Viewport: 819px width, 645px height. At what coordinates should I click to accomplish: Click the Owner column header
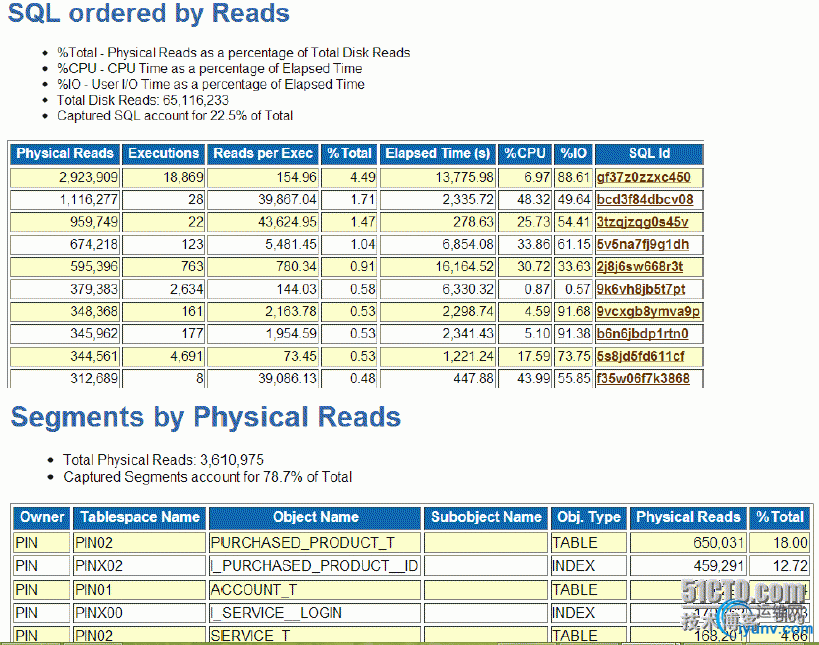pyautogui.click(x=42, y=517)
